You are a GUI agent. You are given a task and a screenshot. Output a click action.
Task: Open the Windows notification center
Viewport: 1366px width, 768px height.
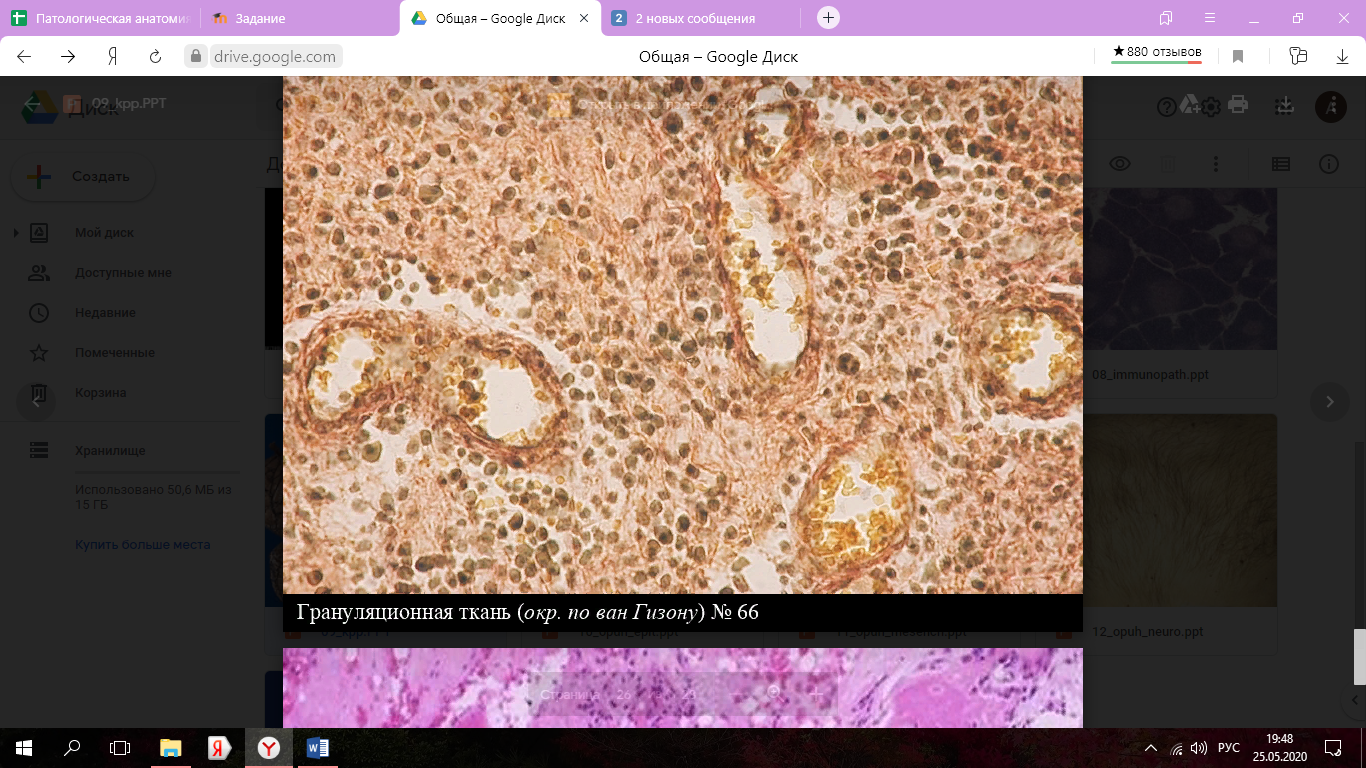[1333, 748]
